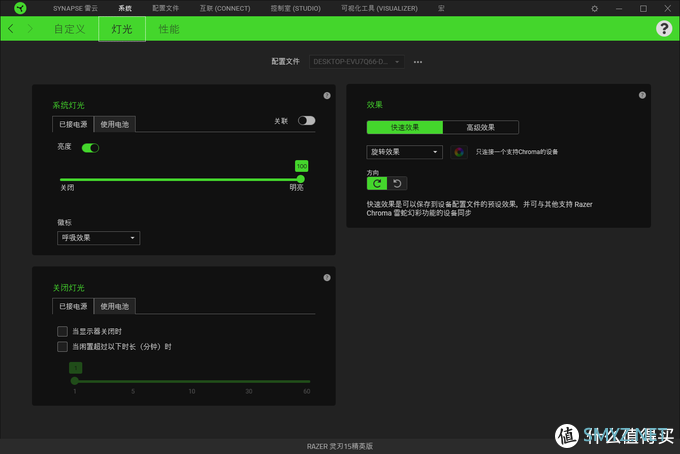Open the 可视化工具 (VISUALIZER) menu

[x=379, y=8]
